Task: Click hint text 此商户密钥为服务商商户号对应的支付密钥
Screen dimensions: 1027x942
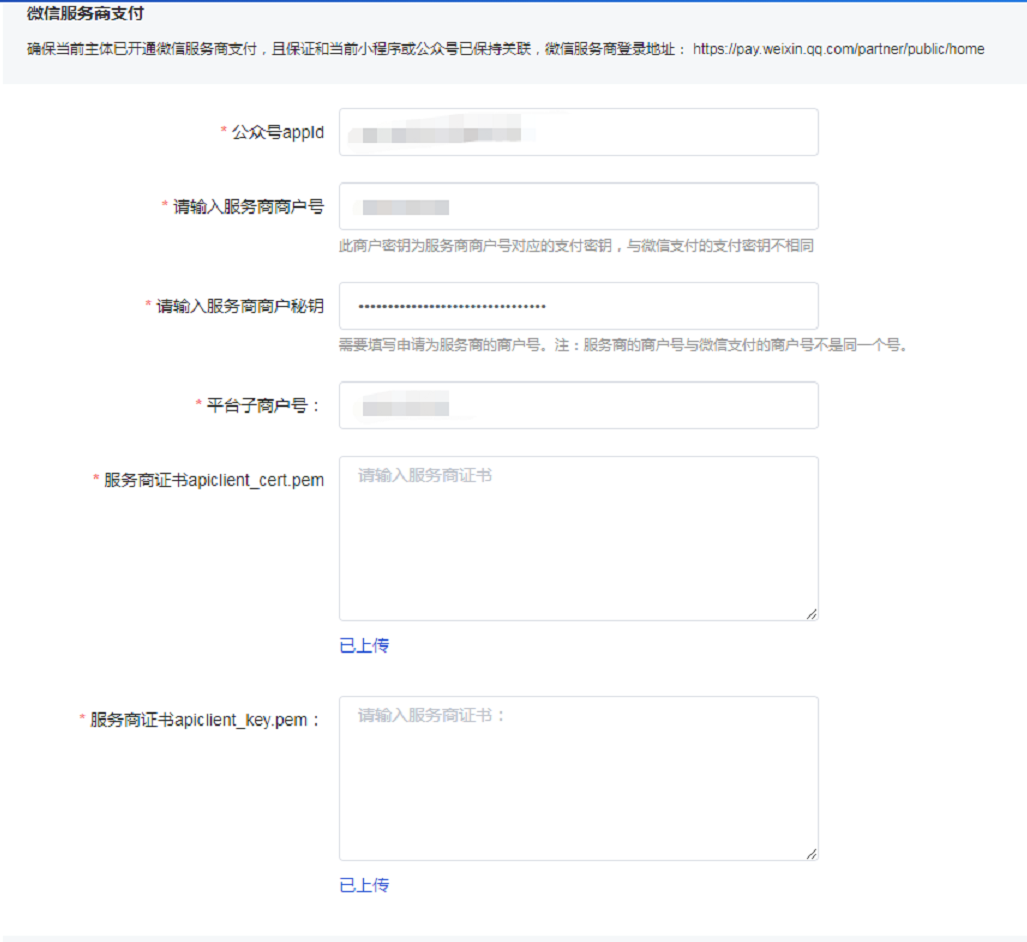Action: click(476, 246)
